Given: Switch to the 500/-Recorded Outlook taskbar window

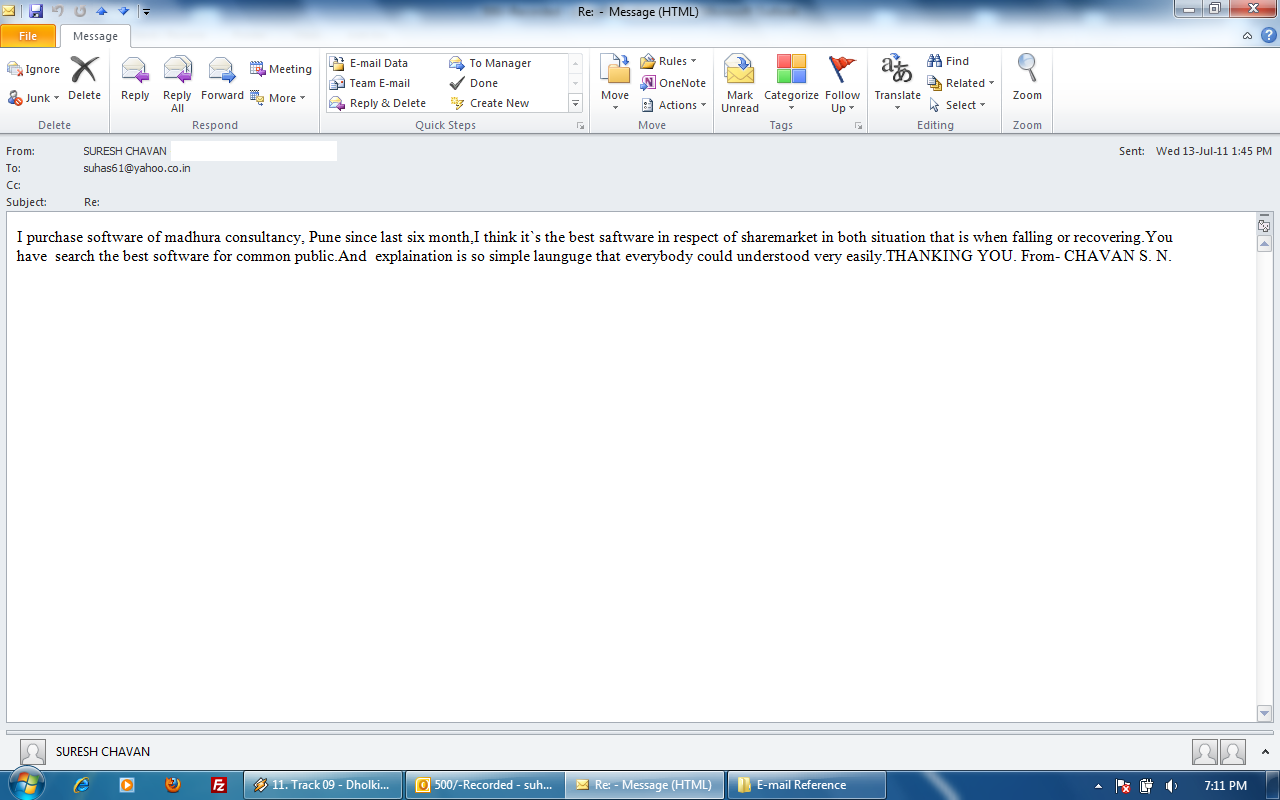Looking at the screenshot, I should [x=484, y=785].
